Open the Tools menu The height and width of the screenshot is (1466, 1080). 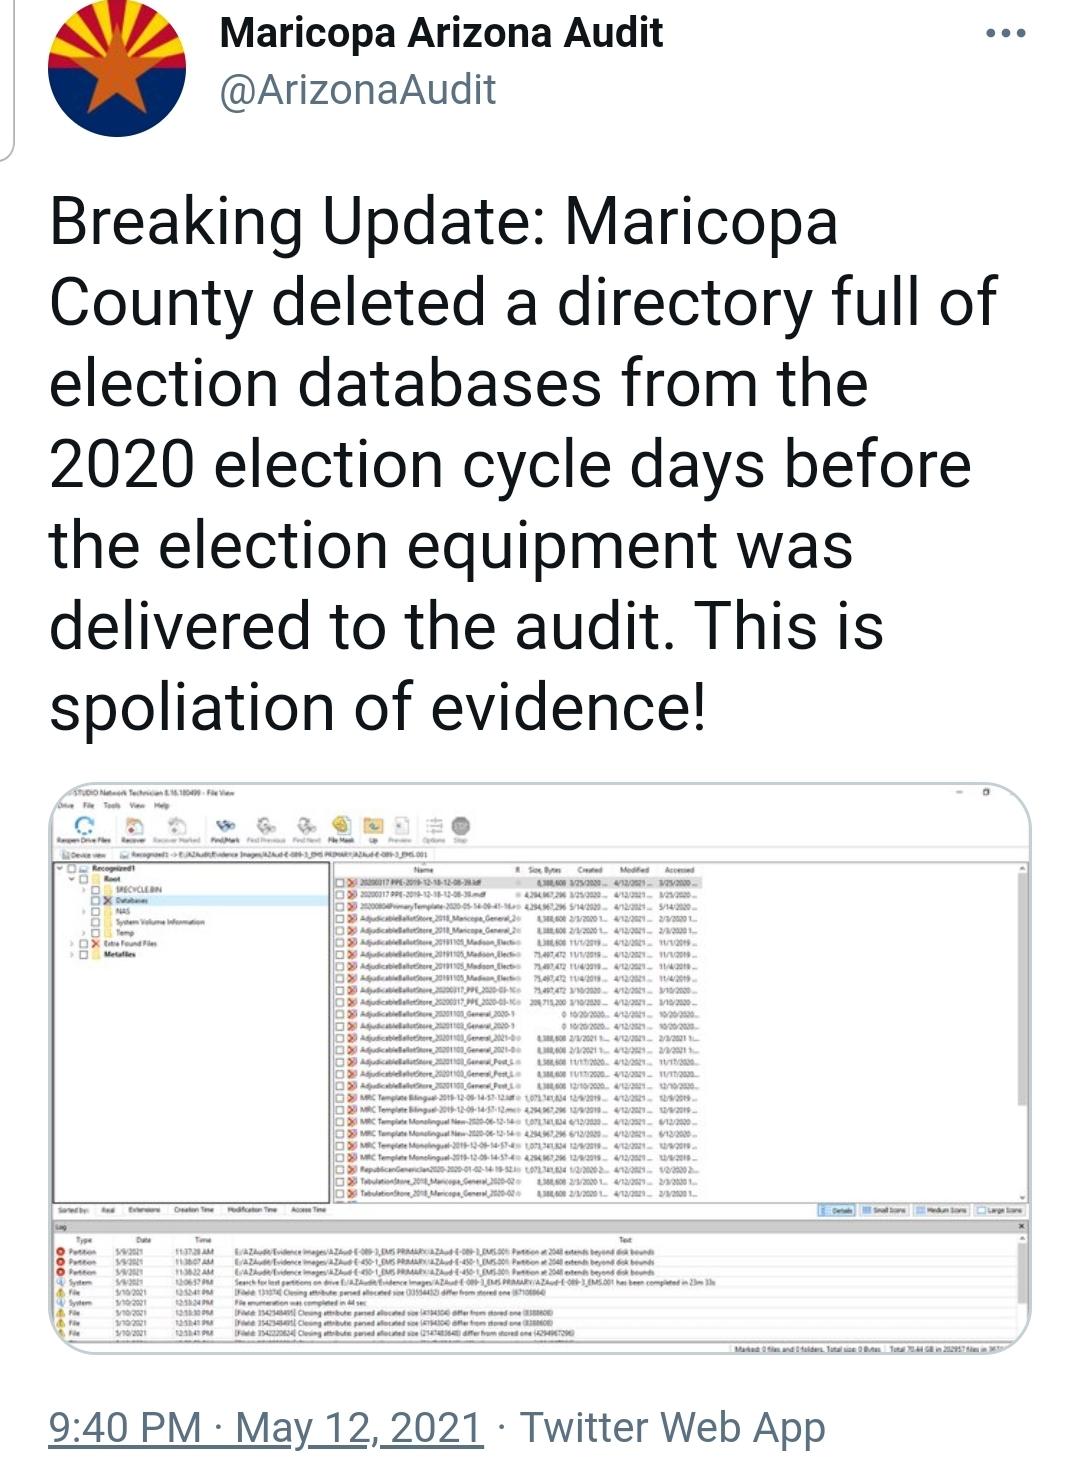pyautogui.click(x=112, y=805)
